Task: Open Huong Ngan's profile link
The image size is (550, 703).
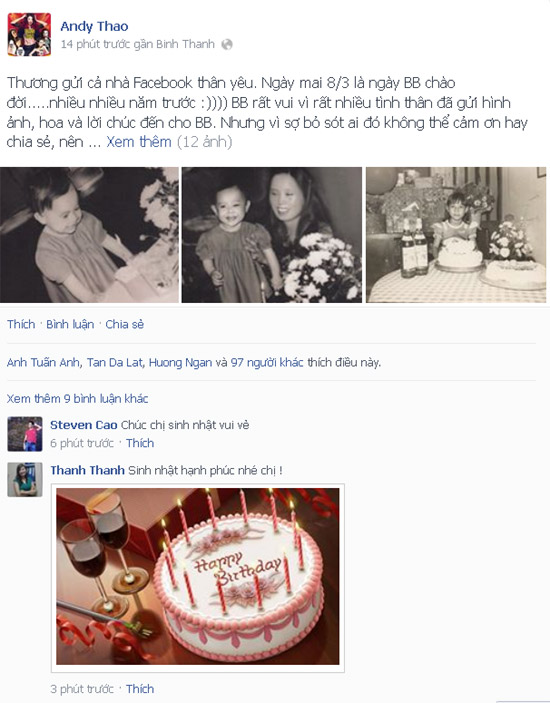Action: tap(180, 362)
